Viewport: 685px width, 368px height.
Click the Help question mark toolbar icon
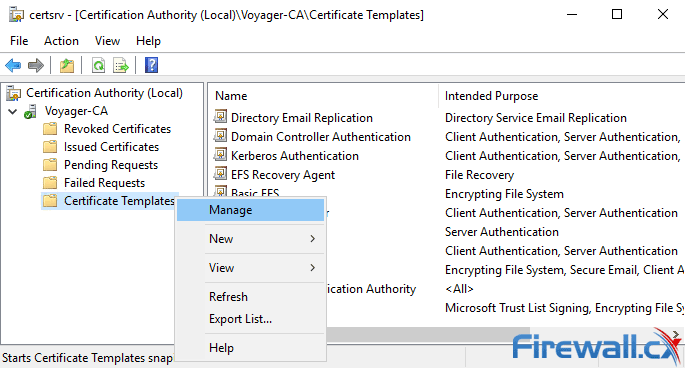tap(151, 65)
